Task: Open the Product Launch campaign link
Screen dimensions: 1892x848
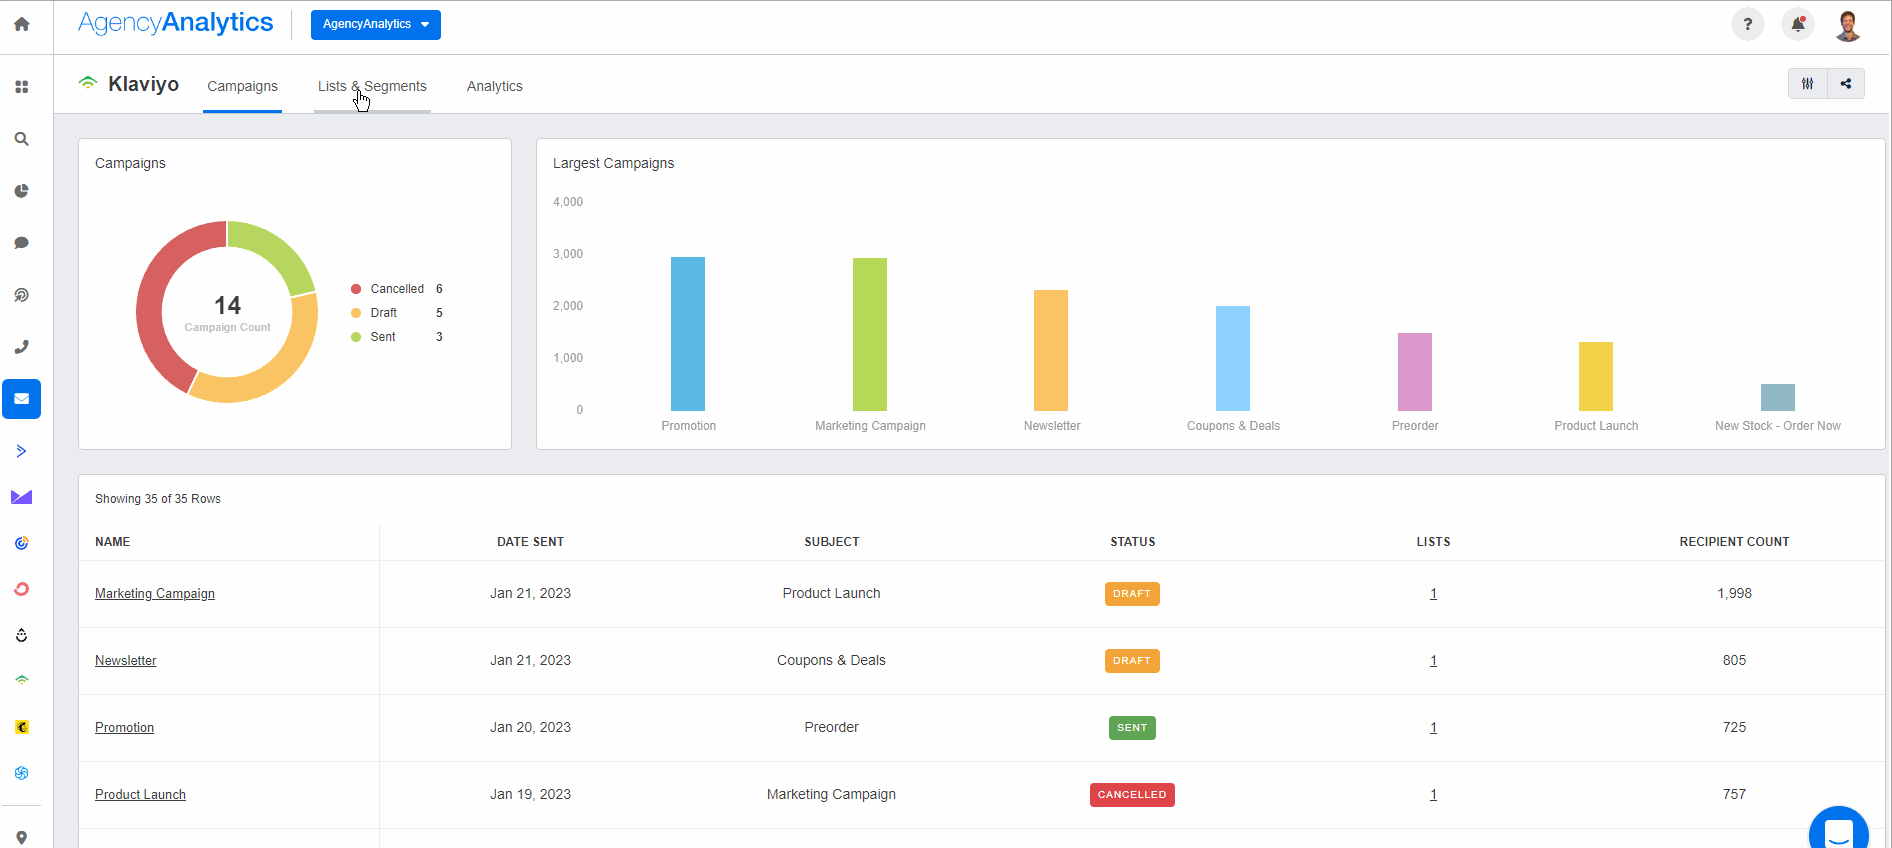Action: tap(140, 795)
